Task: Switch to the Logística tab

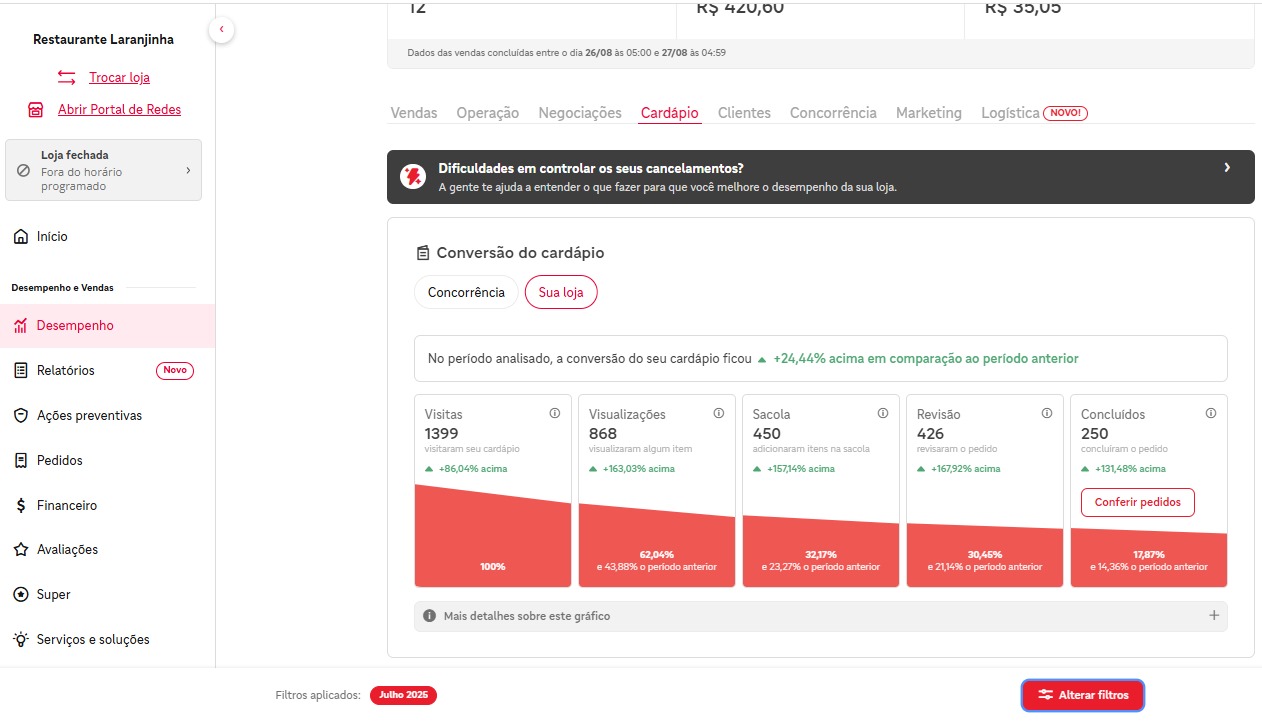Action: point(1010,113)
